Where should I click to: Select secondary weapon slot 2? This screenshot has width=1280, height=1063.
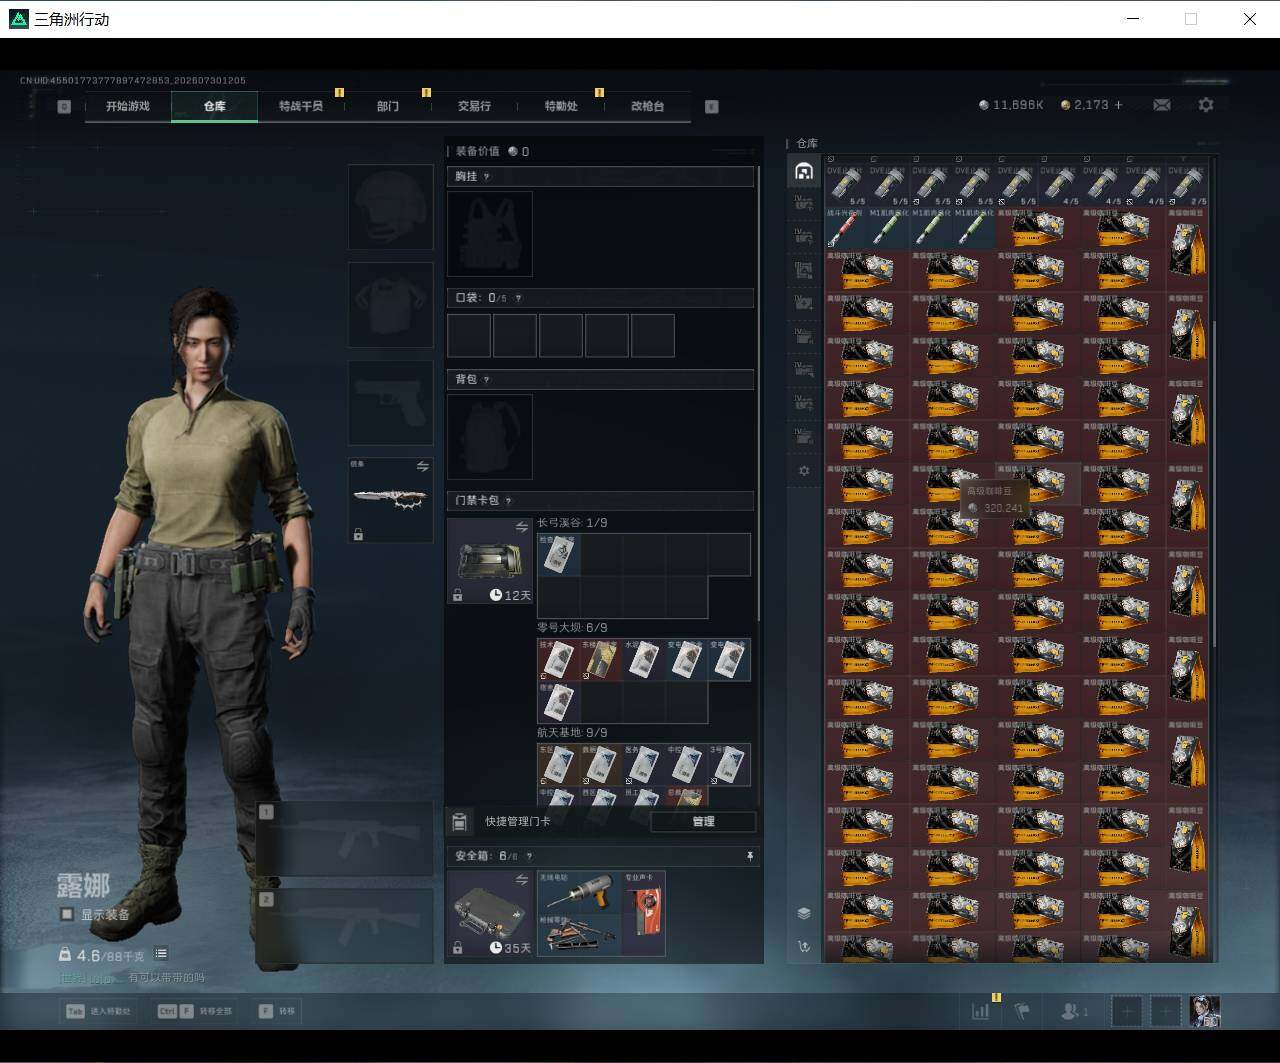tap(345, 927)
